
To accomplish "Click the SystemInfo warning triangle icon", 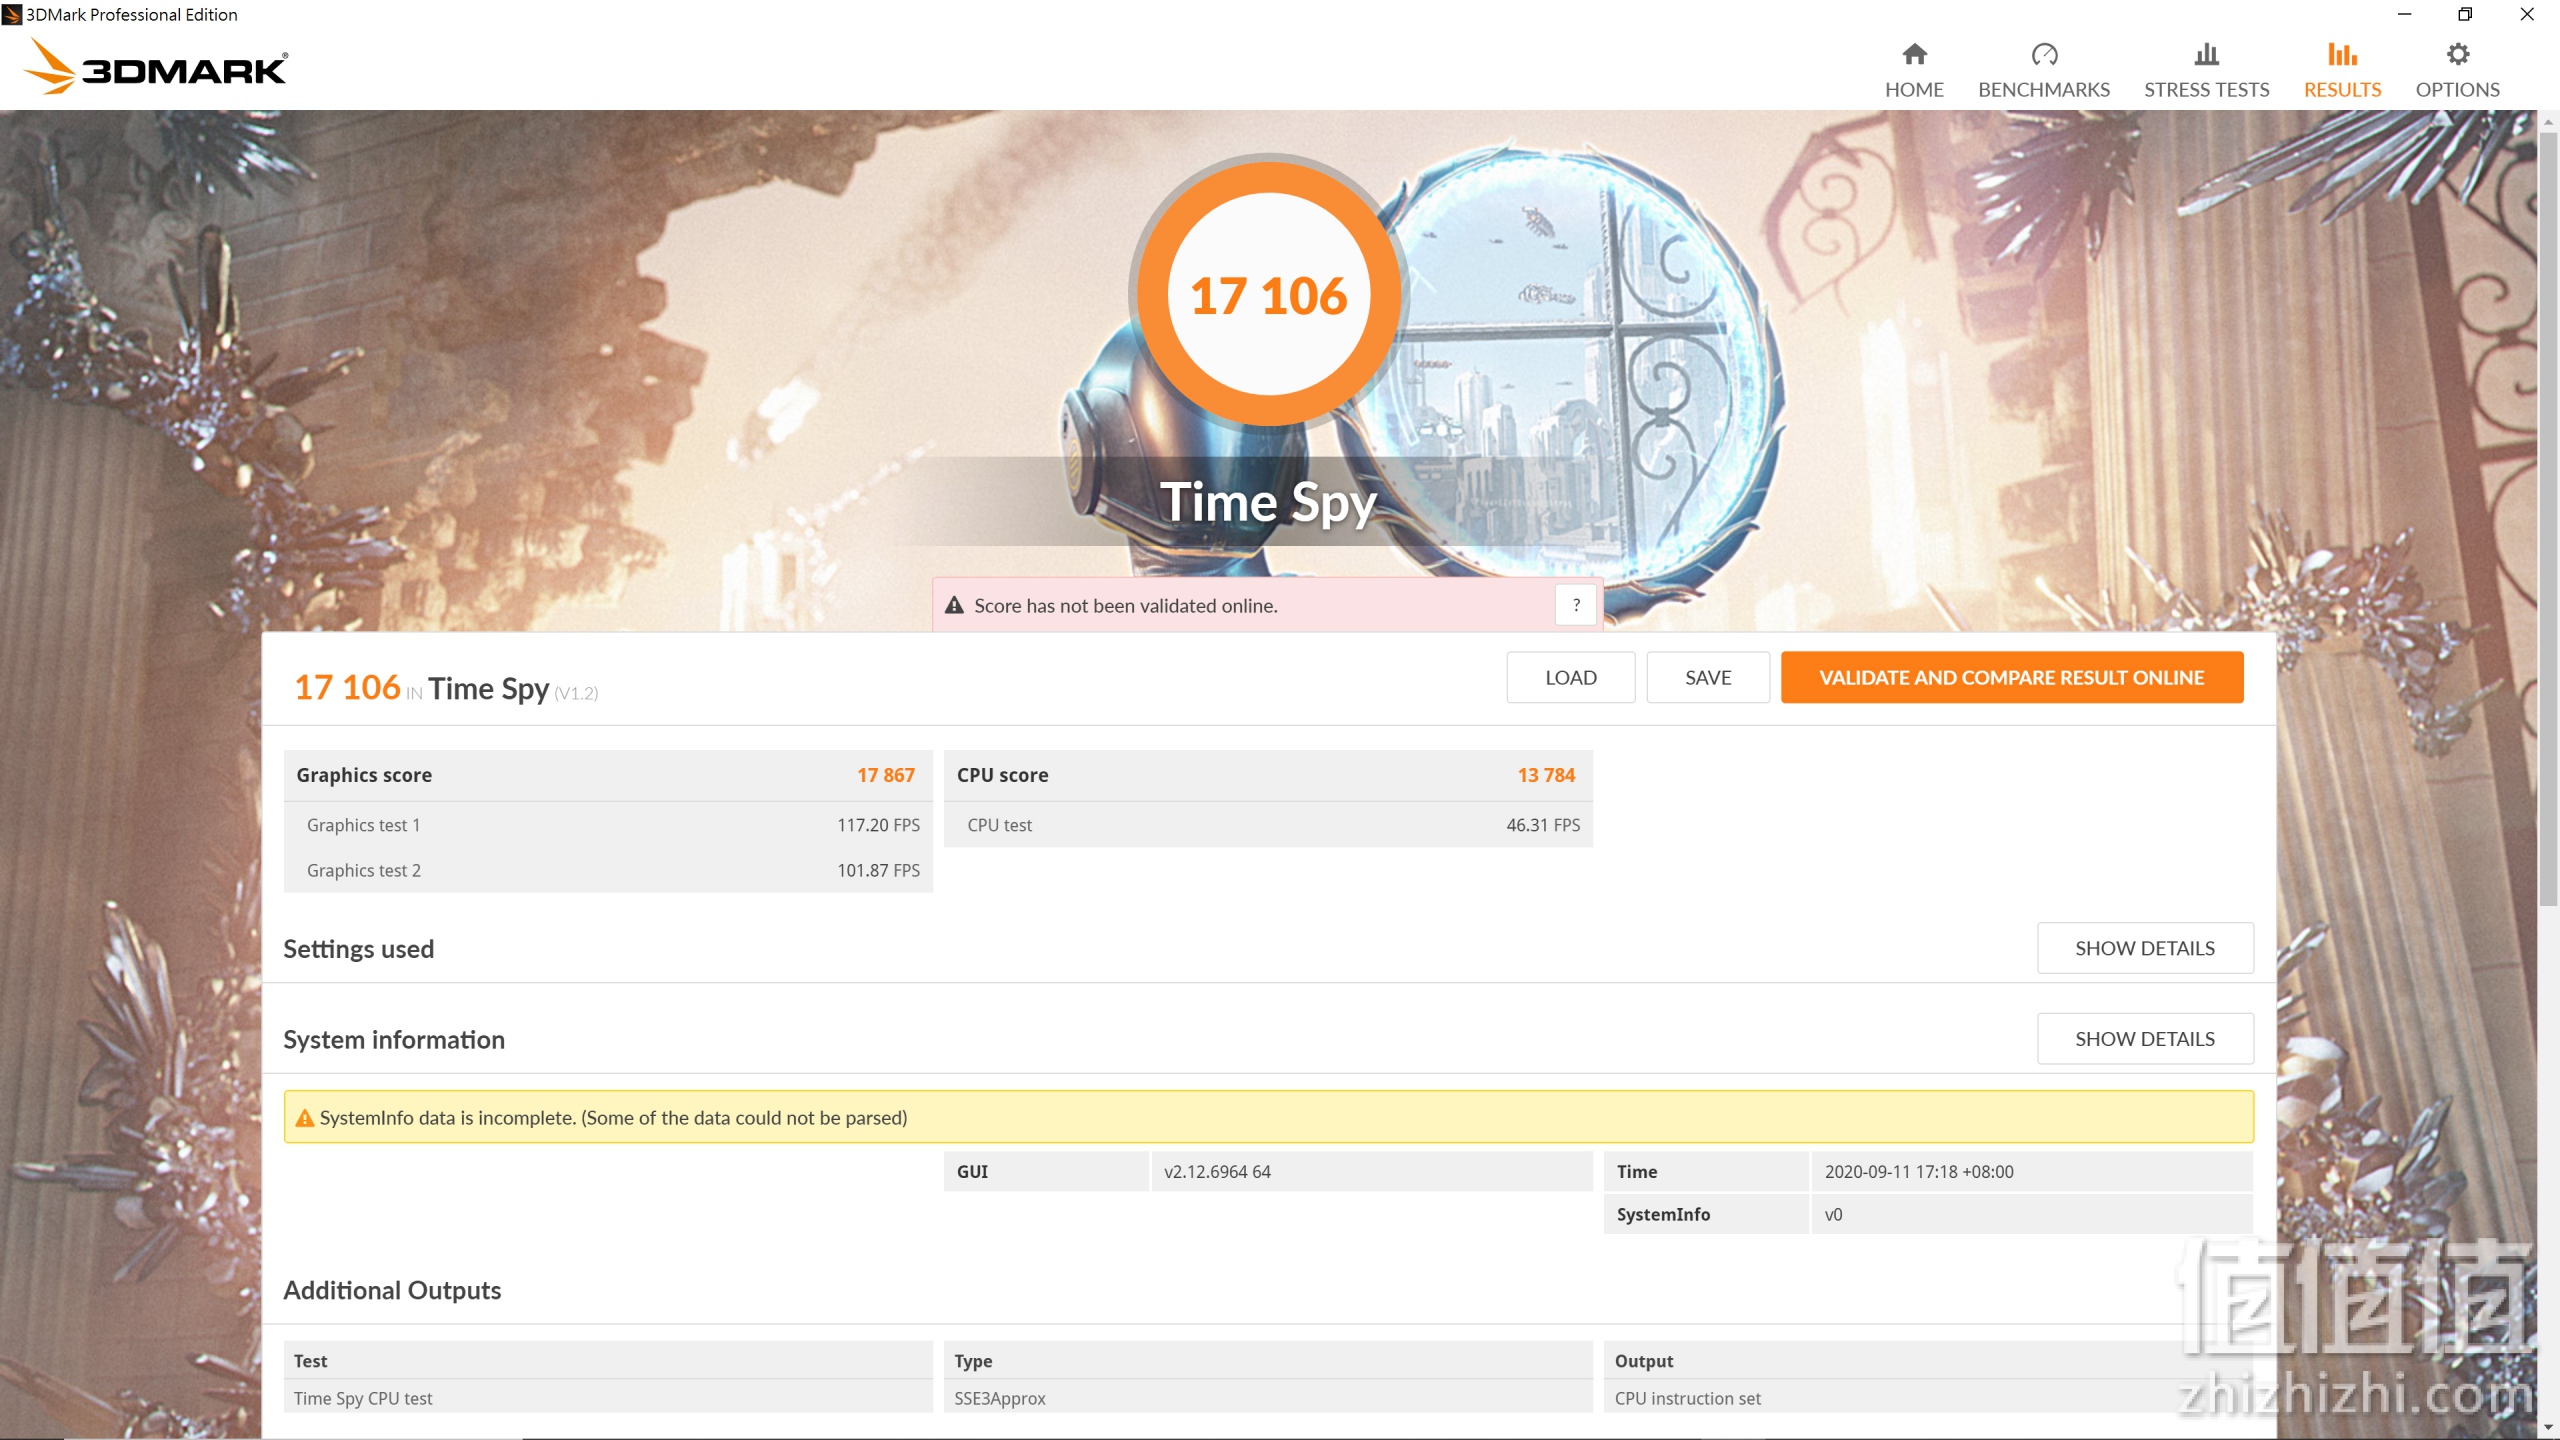I will [305, 1118].
